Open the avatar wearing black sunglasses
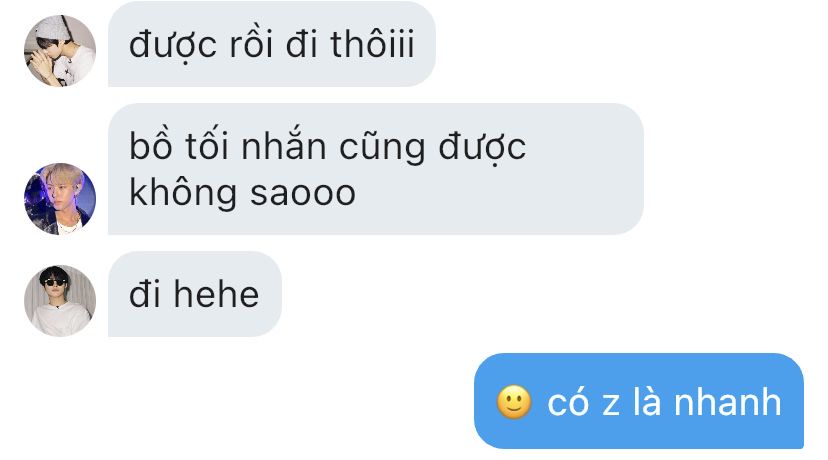The width and height of the screenshot is (828, 460). (x=60, y=301)
